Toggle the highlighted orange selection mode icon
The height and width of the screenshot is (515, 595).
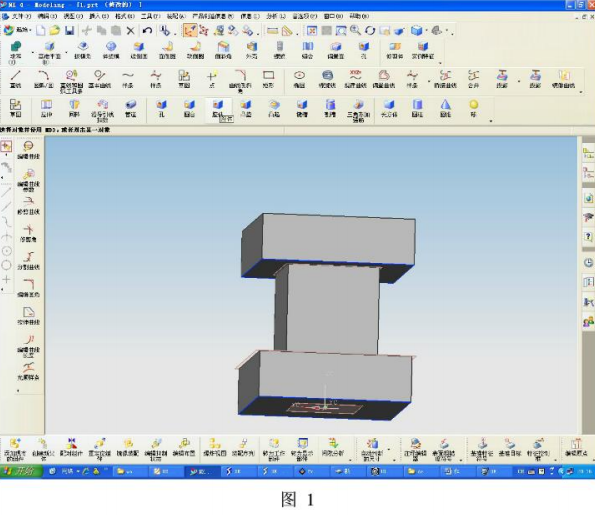tap(190, 31)
